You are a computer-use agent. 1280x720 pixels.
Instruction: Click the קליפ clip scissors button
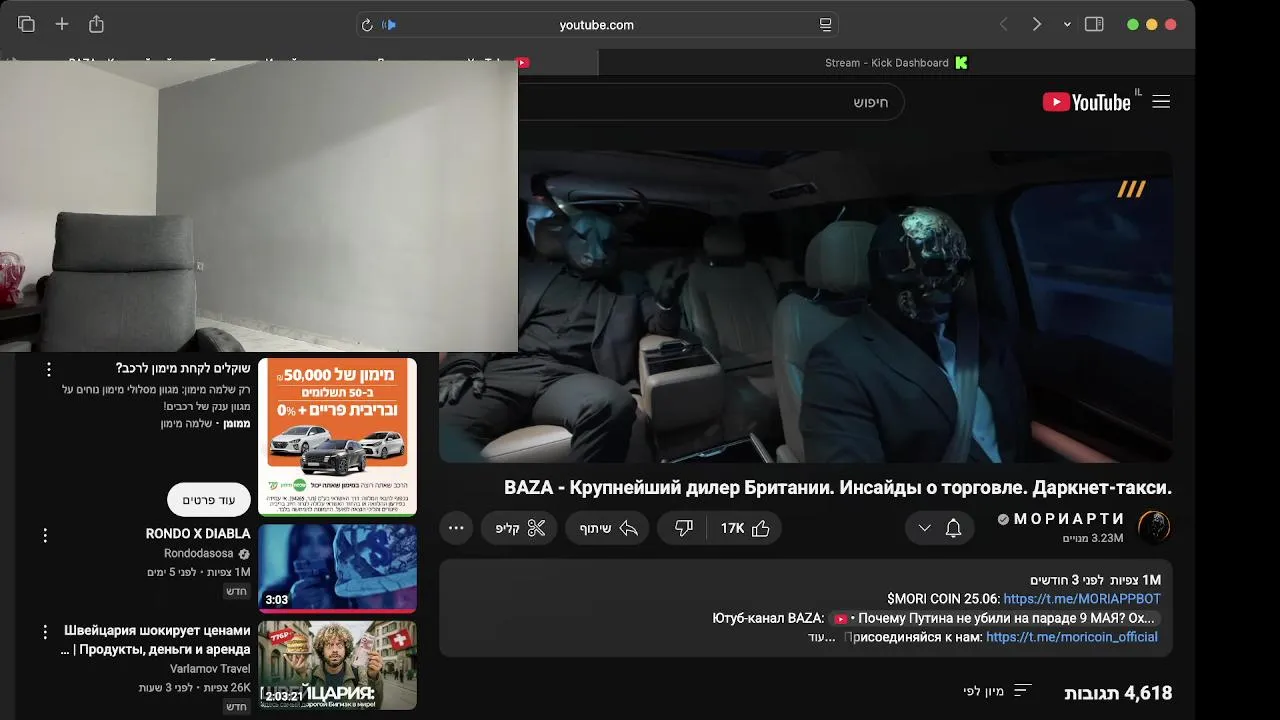520,528
